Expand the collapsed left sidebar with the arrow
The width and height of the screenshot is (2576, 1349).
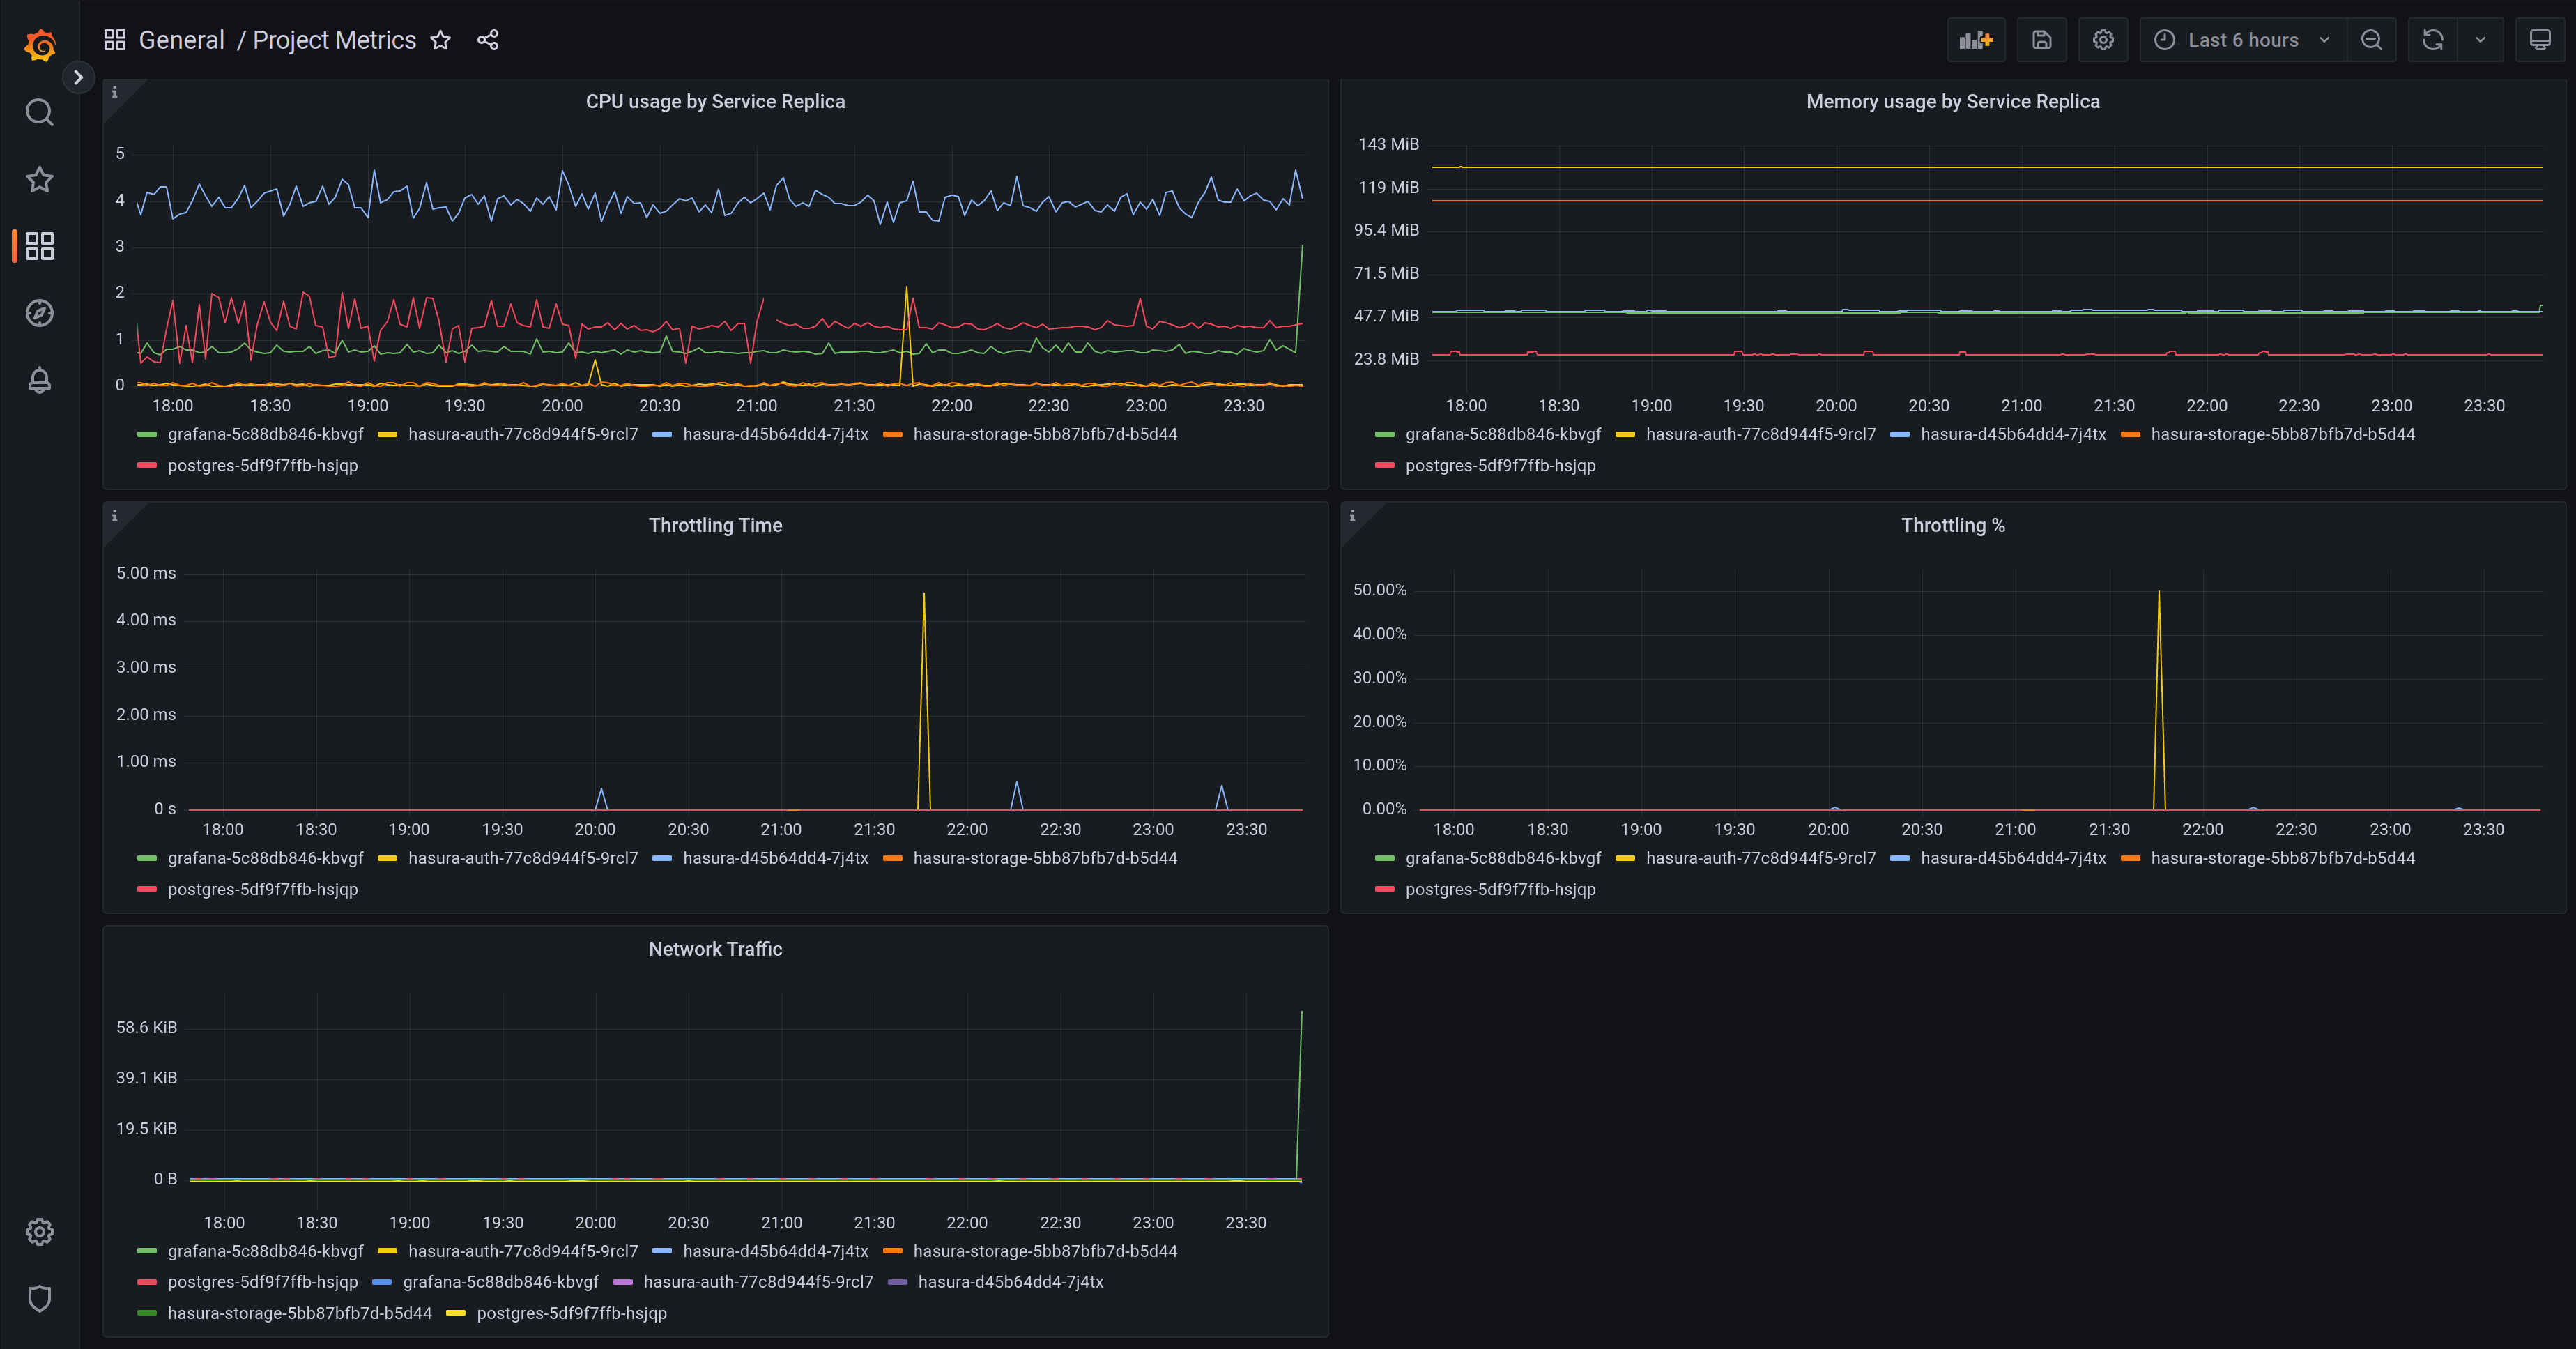pyautogui.click(x=79, y=77)
